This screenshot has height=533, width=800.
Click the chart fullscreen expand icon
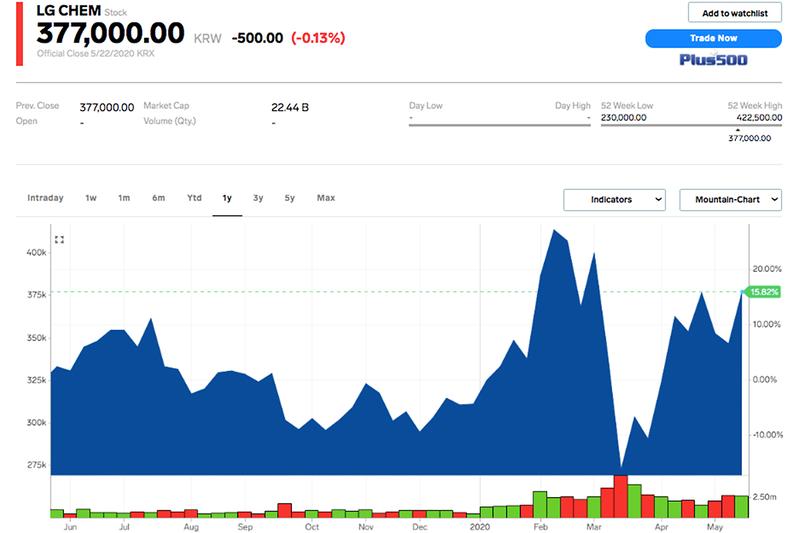point(59,240)
